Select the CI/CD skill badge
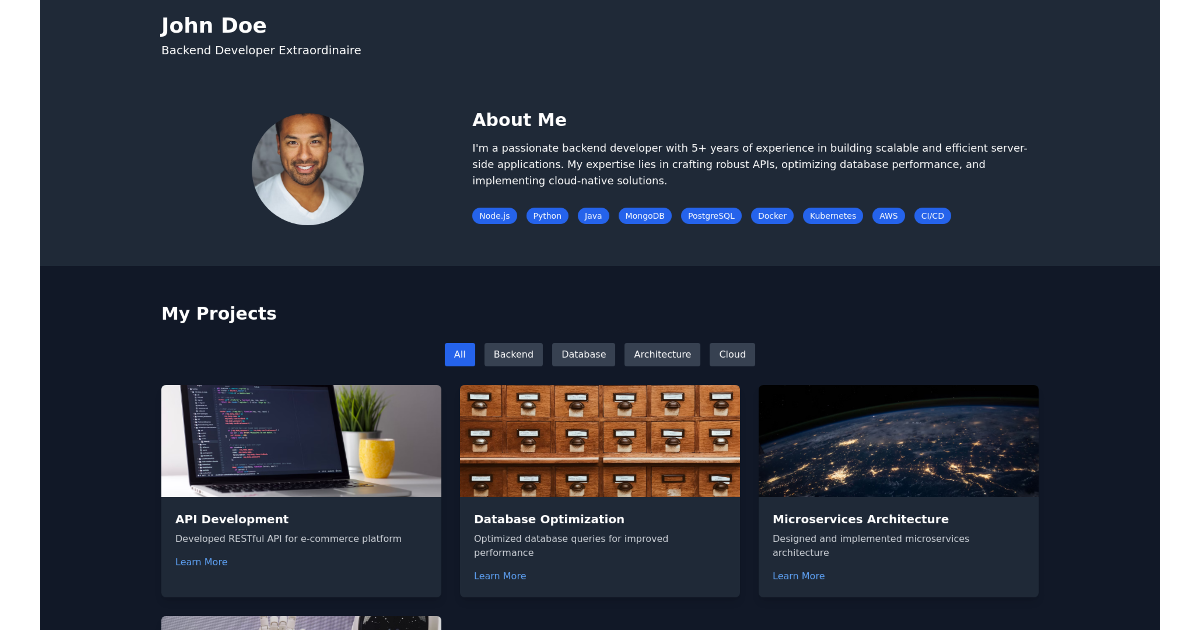Viewport: 1200px width, 630px height. point(932,215)
